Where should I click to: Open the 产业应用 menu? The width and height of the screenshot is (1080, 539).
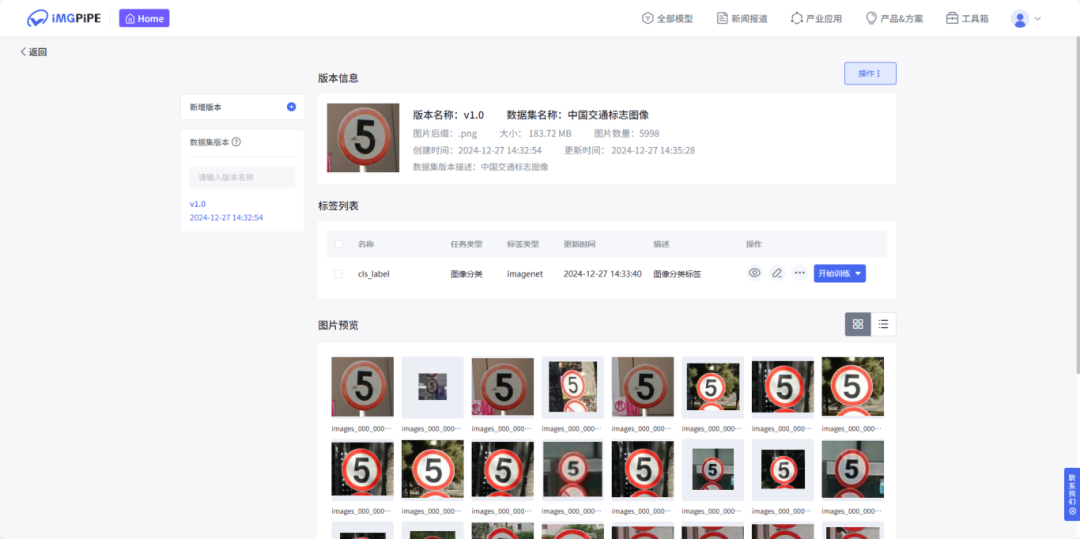point(816,19)
